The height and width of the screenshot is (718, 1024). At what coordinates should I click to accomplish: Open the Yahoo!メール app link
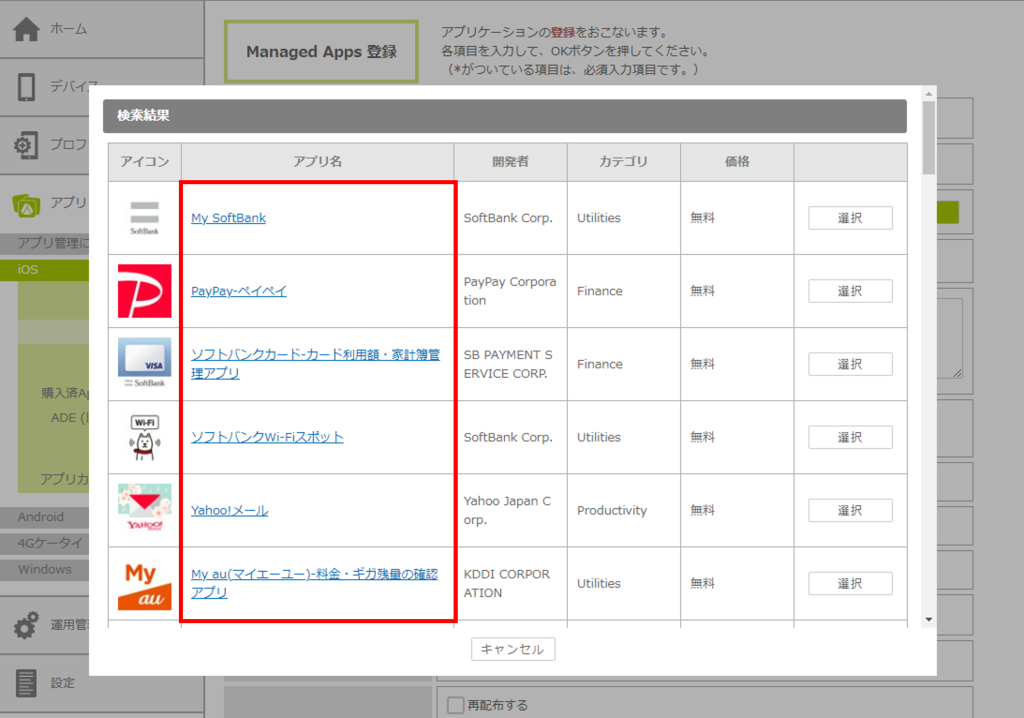point(229,510)
